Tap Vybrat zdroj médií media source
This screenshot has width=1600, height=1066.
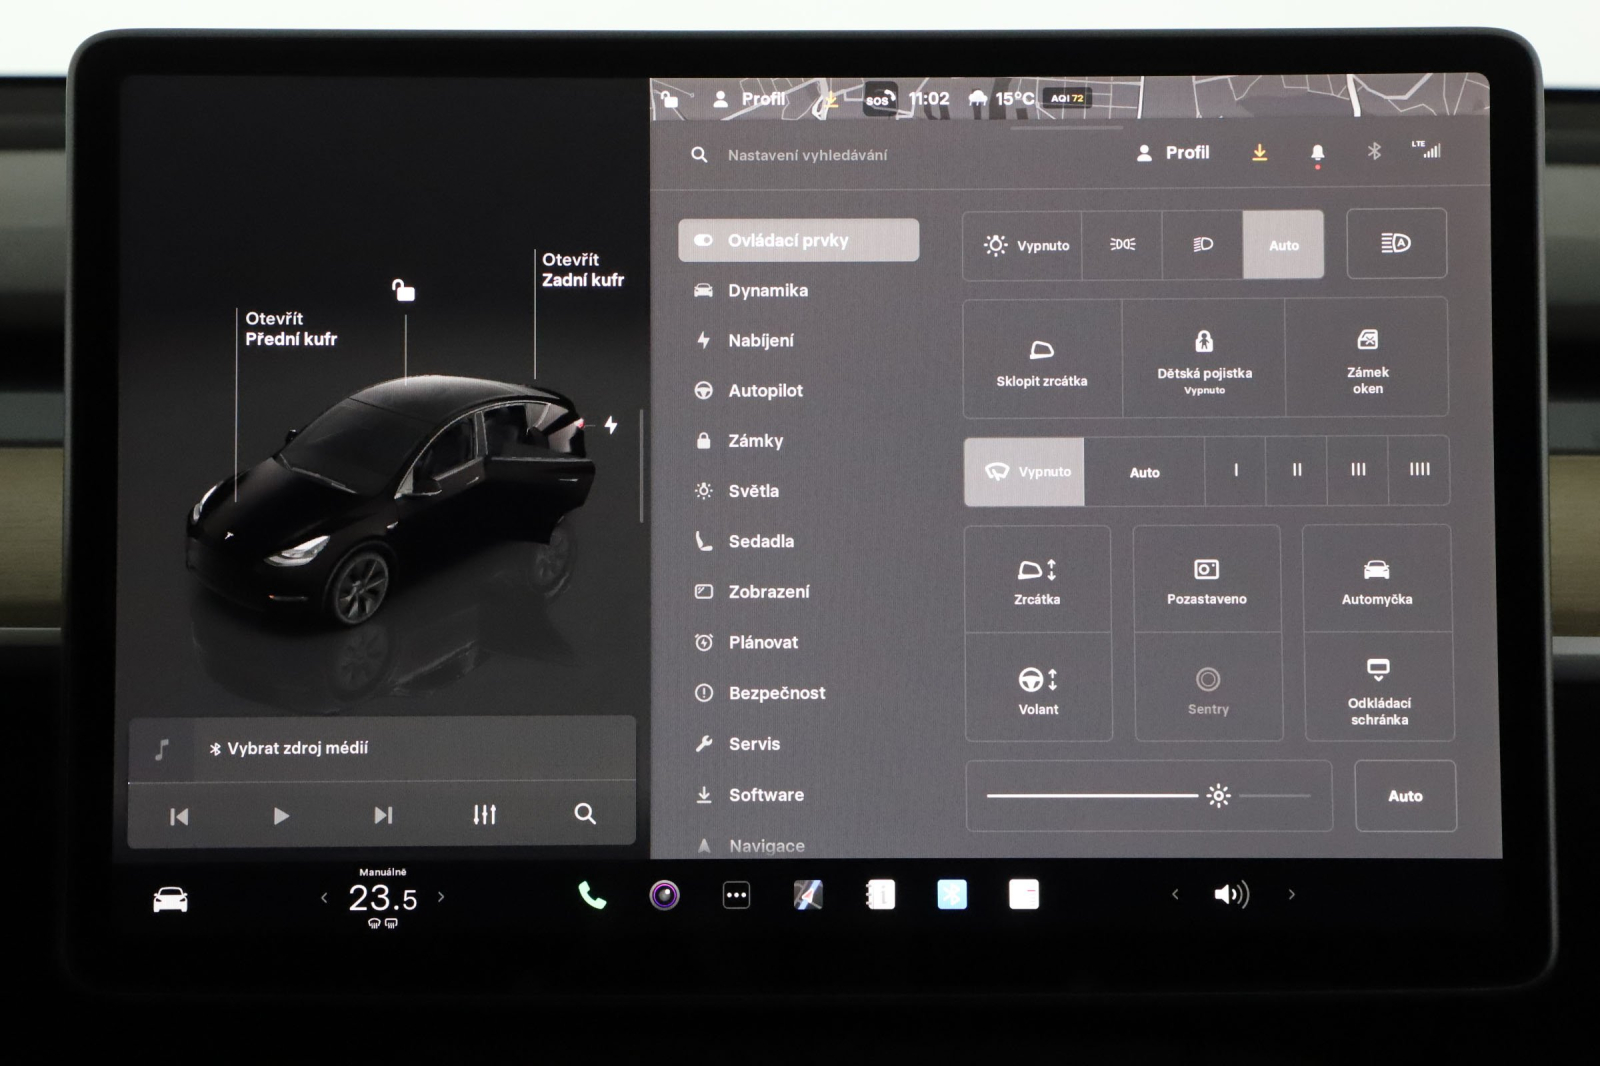point(291,747)
